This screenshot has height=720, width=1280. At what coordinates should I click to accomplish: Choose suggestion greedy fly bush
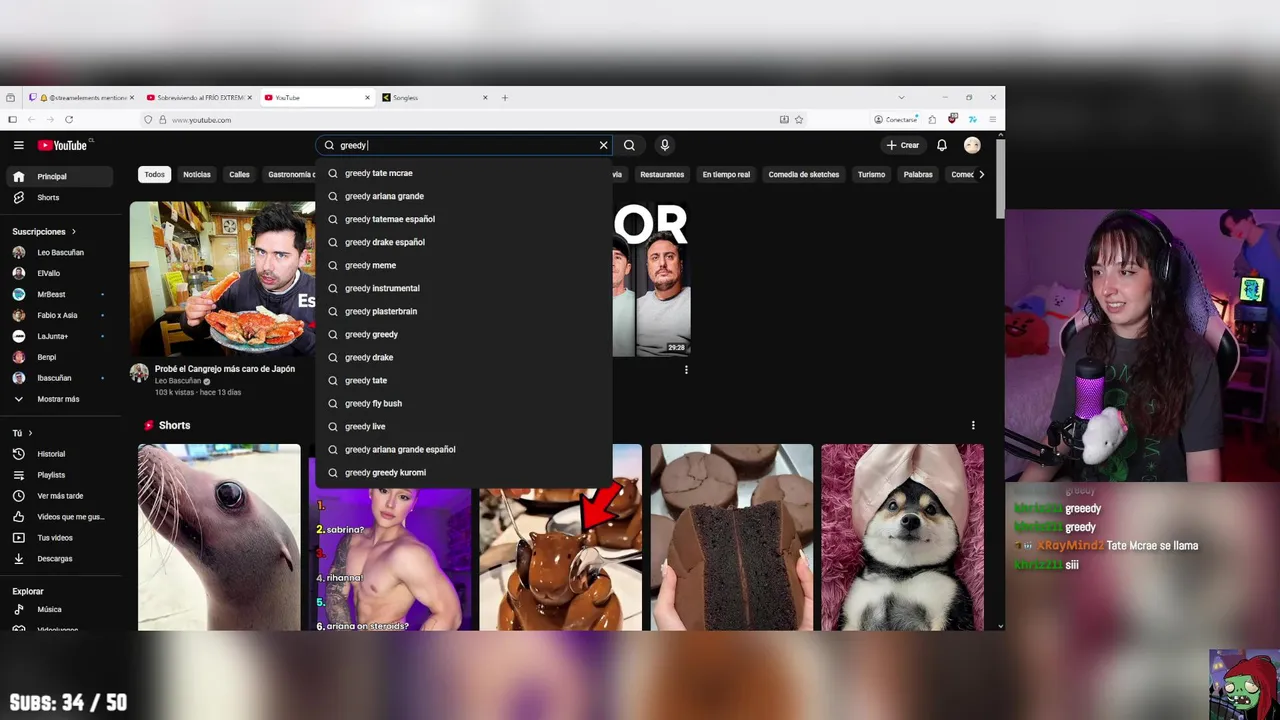(463, 403)
